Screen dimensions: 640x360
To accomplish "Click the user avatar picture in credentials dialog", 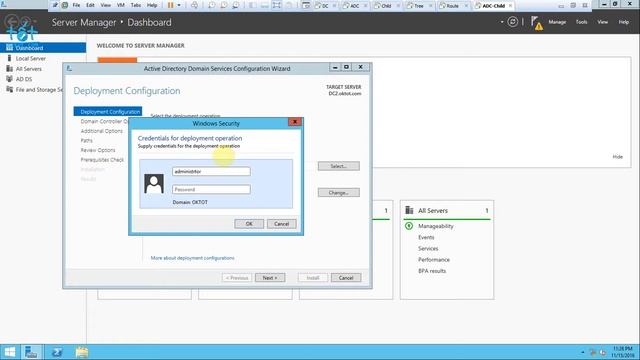I will pyautogui.click(x=154, y=183).
